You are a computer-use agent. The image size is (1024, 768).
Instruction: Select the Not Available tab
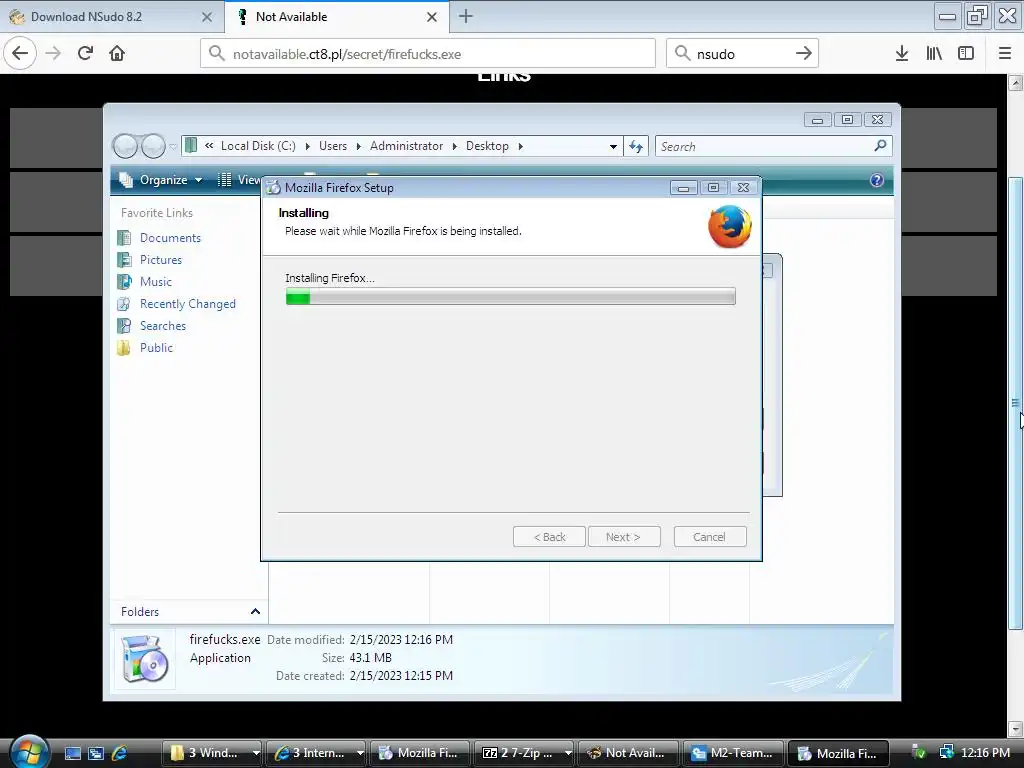[337, 17]
